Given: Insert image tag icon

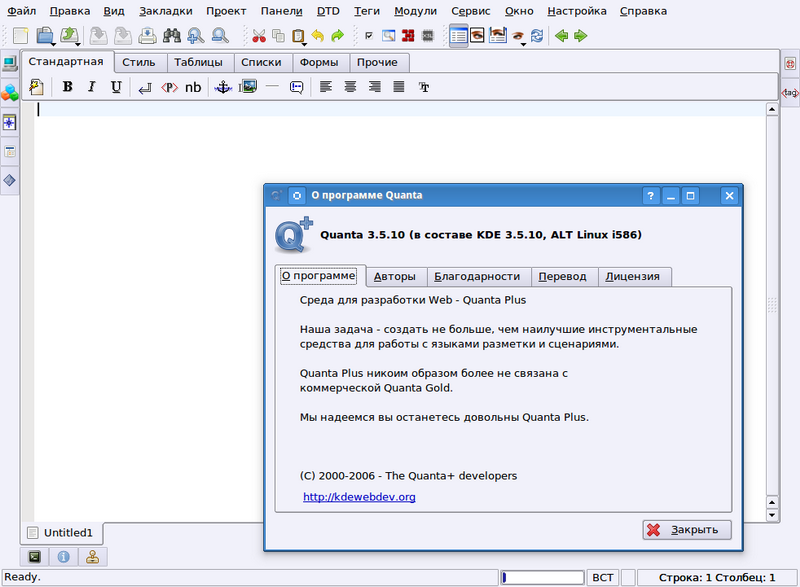Looking at the screenshot, I should click(x=248, y=86).
